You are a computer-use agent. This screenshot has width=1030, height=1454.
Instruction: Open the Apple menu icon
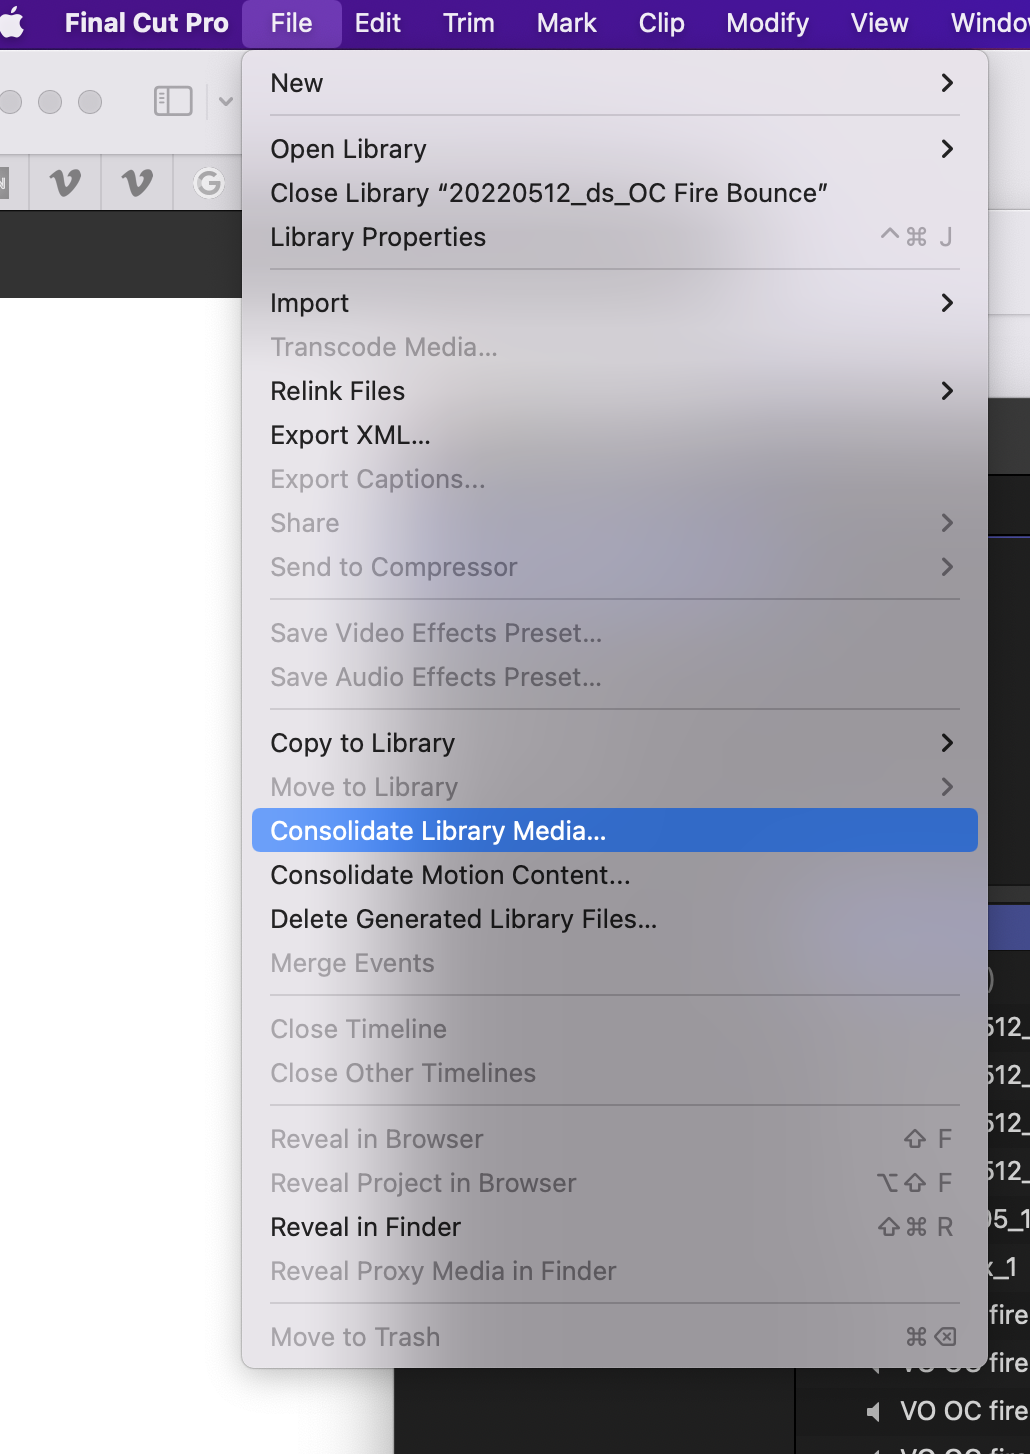(x=12, y=23)
